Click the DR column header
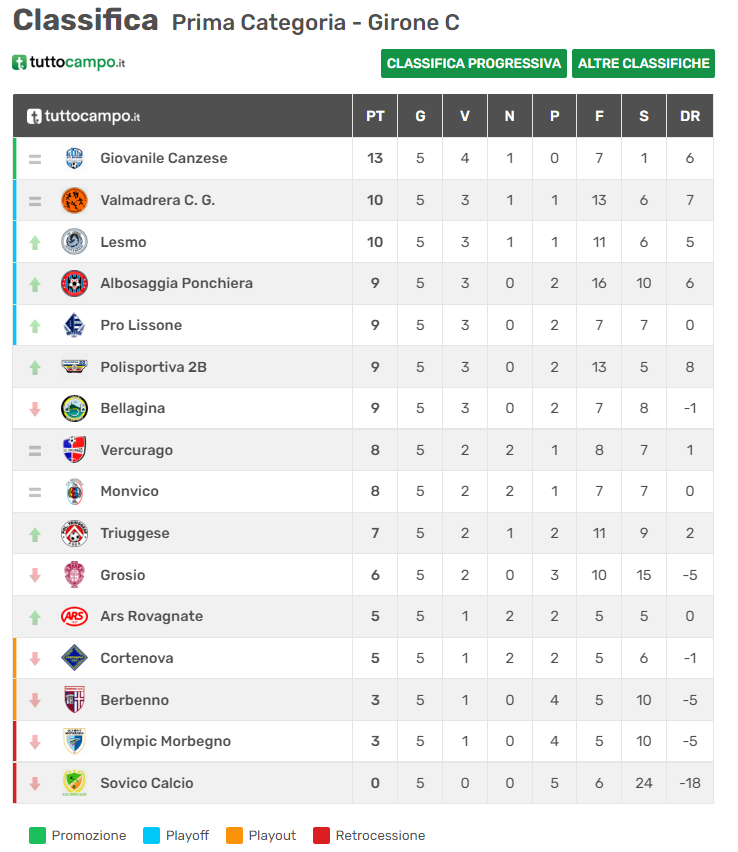Viewport: 738px width, 852px height. pyautogui.click(x=690, y=116)
